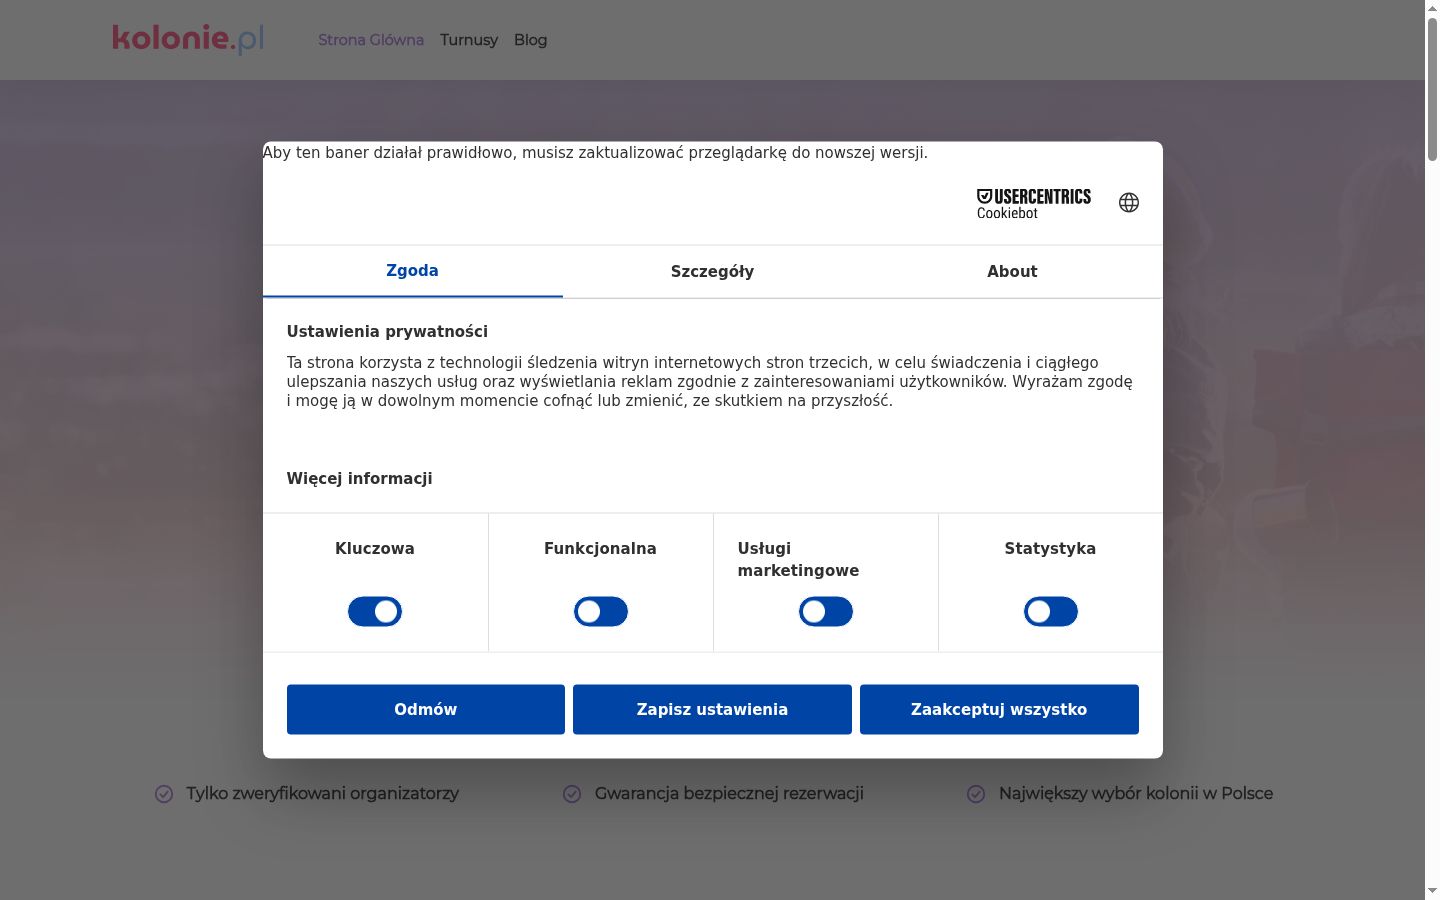Enable the Funkcjonalna cookie switch
The height and width of the screenshot is (900, 1440).
601,612
